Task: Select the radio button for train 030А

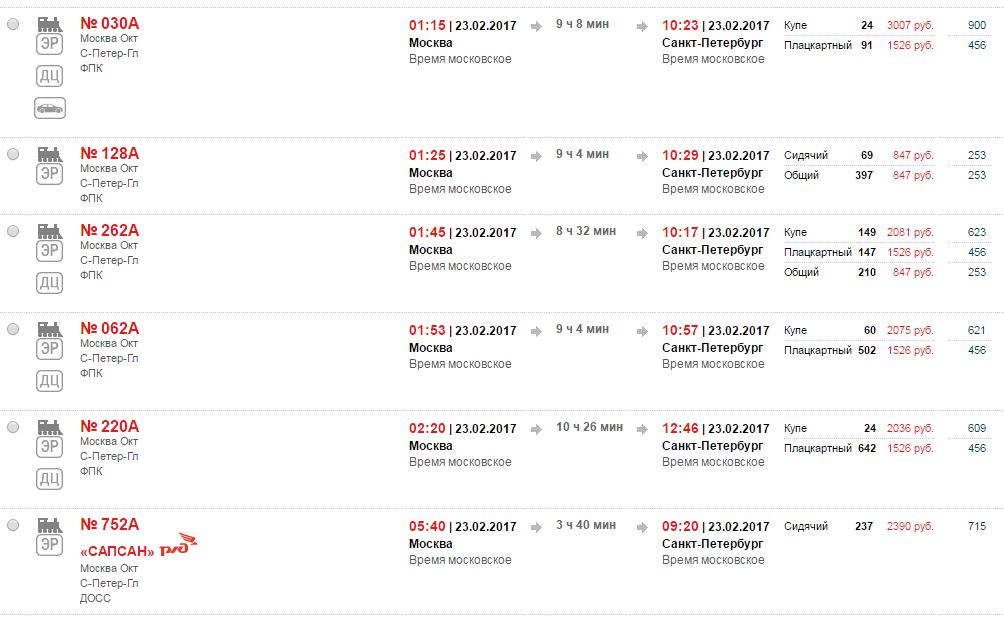Action: coord(13,24)
